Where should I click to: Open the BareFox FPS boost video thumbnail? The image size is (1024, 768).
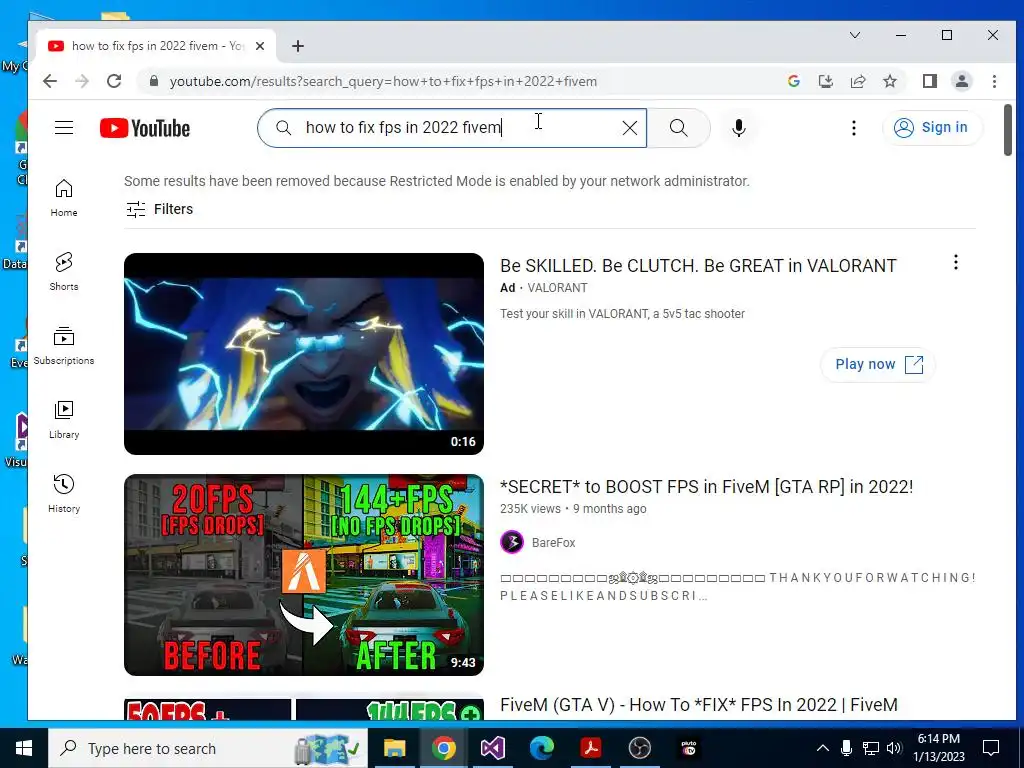[x=304, y=575]
